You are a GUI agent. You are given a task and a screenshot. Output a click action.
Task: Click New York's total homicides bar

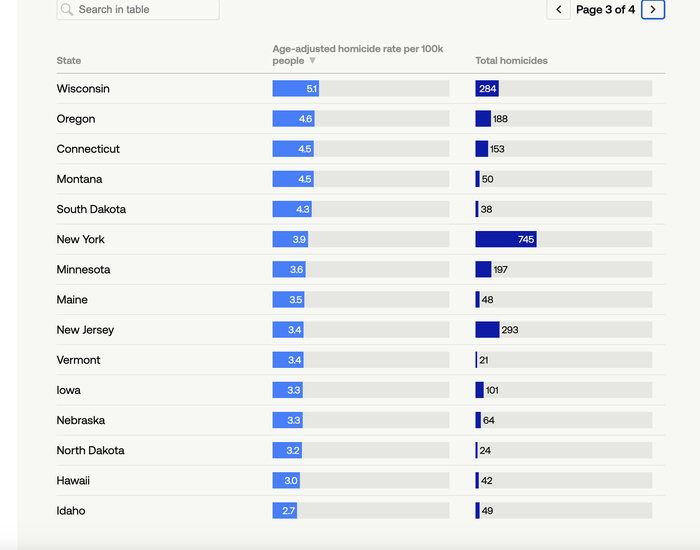505,240
